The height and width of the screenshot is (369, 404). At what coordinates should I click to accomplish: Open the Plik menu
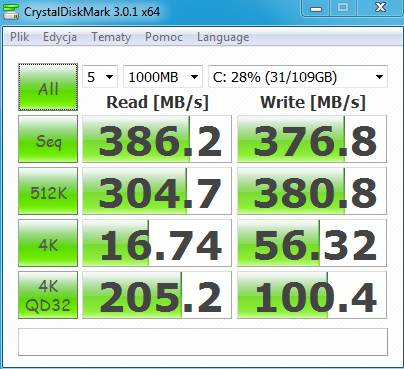point(20,37)
